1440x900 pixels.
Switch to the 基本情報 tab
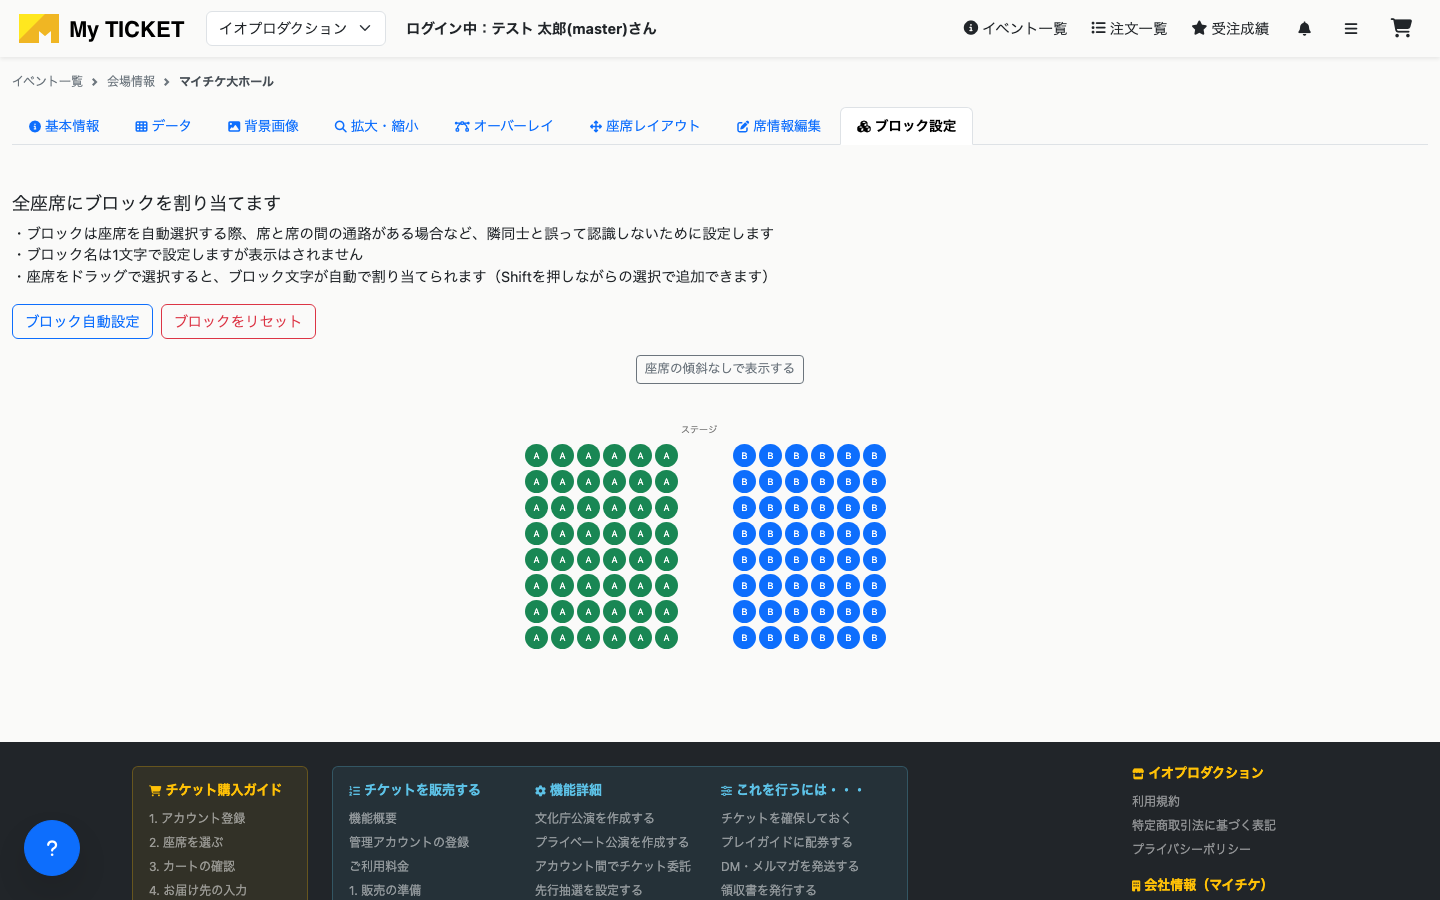click(x=64, y=126)
